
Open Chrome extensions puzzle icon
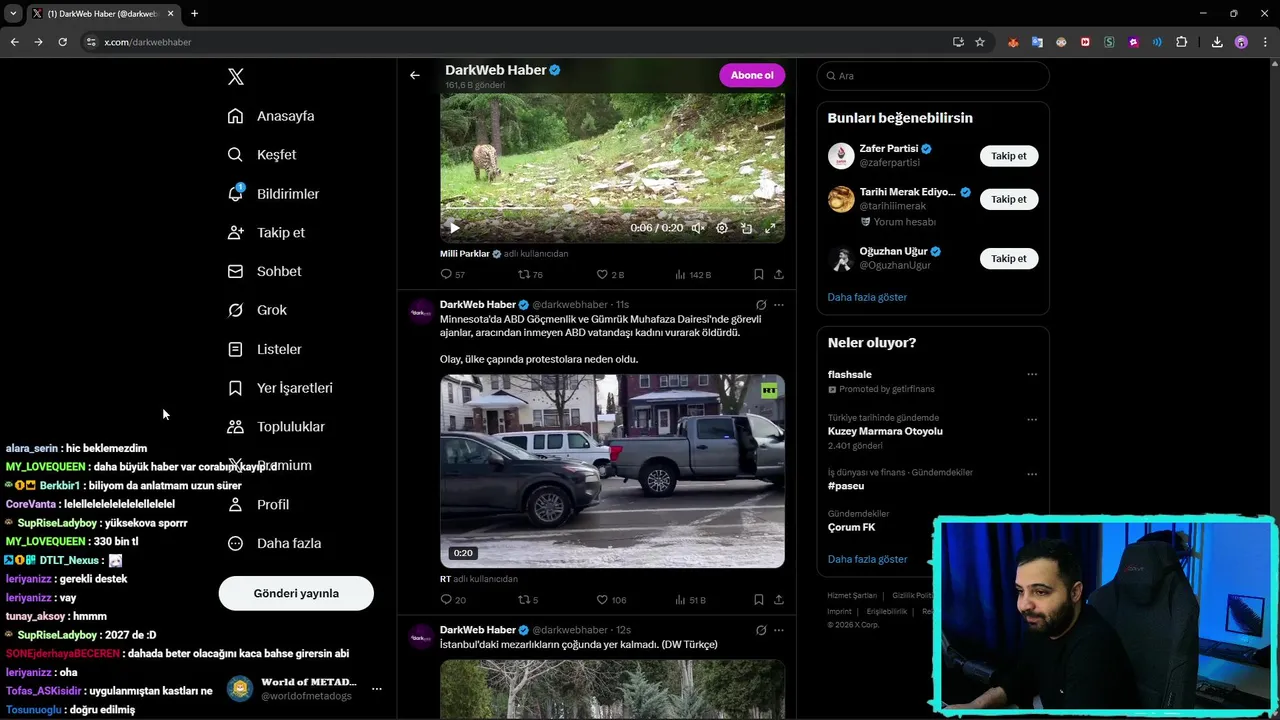point(1182,42)
